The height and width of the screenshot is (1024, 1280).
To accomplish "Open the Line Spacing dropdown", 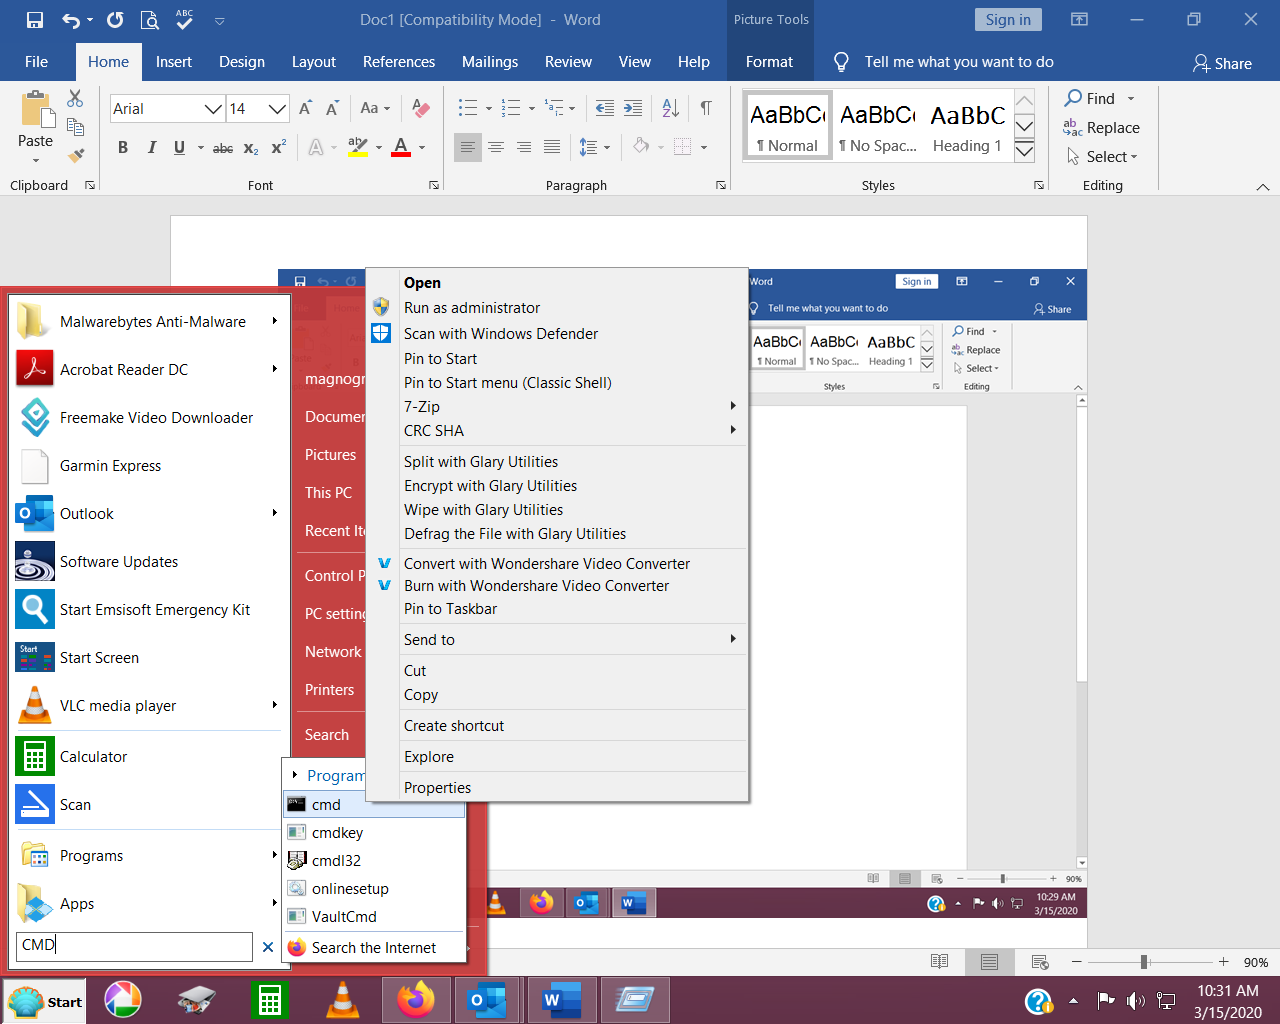I will click(594, 147).
